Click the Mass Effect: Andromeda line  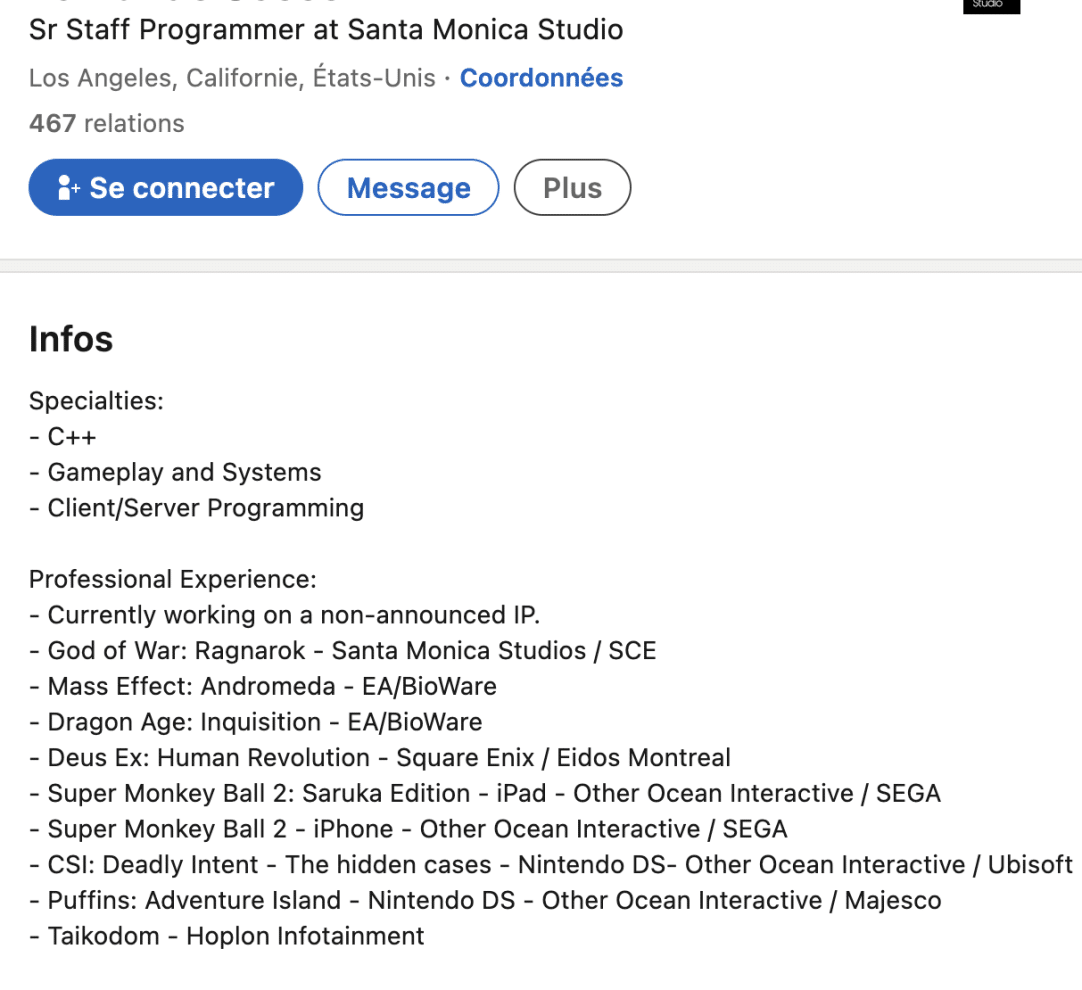pos(263,686)
